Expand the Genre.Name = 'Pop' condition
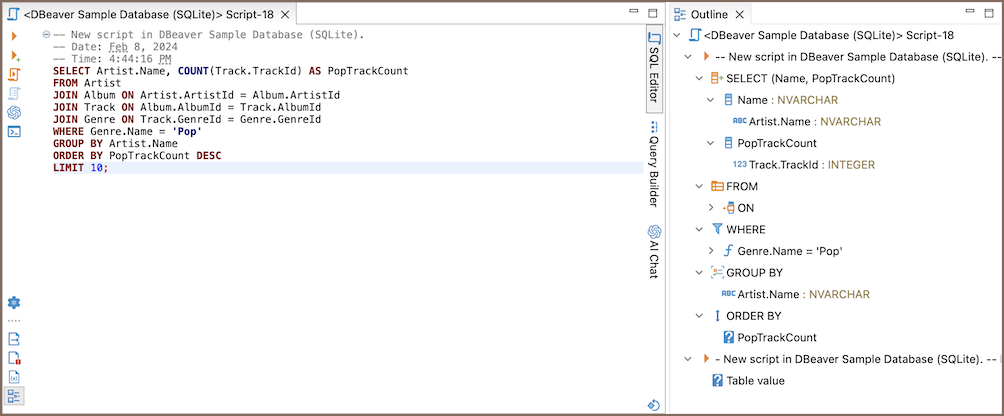 [711, 251]
